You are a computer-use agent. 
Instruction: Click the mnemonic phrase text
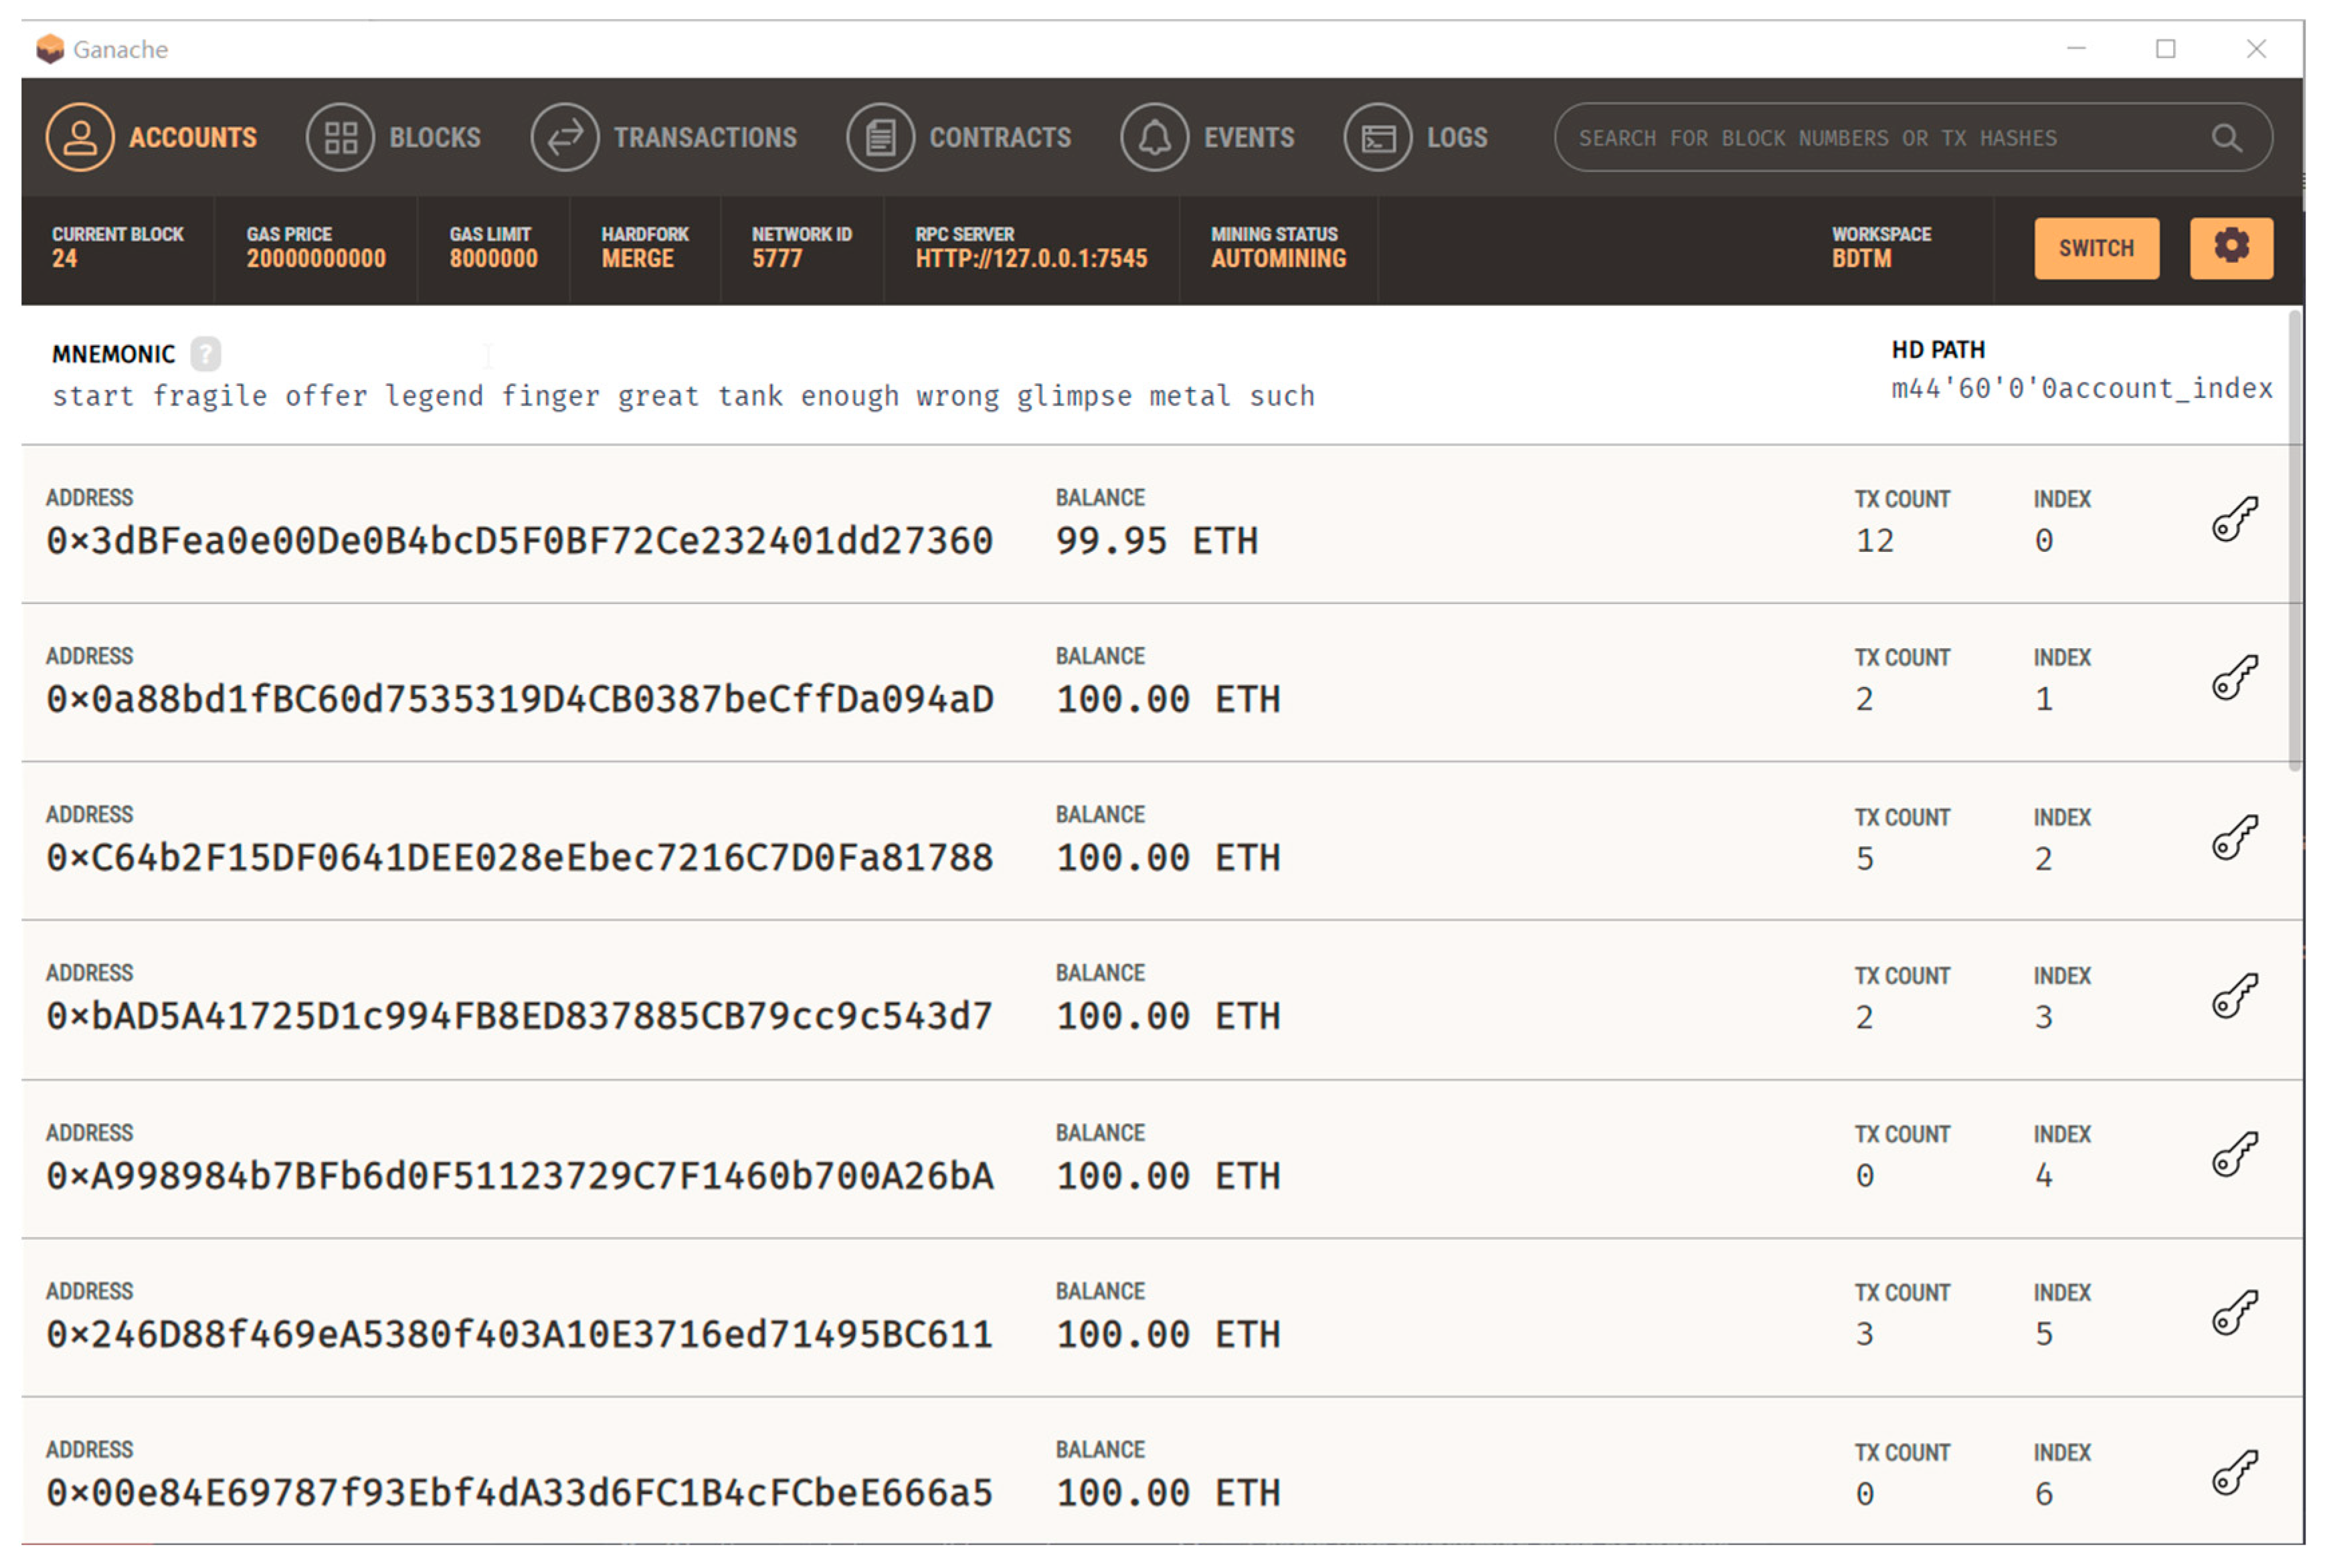683,396
